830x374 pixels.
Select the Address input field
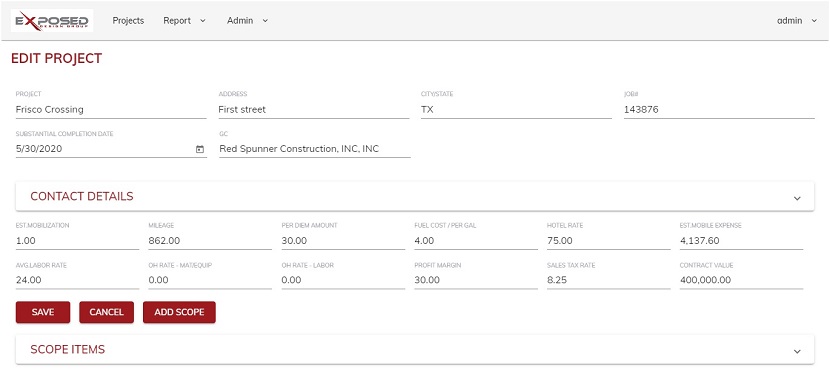pos(314,110)
